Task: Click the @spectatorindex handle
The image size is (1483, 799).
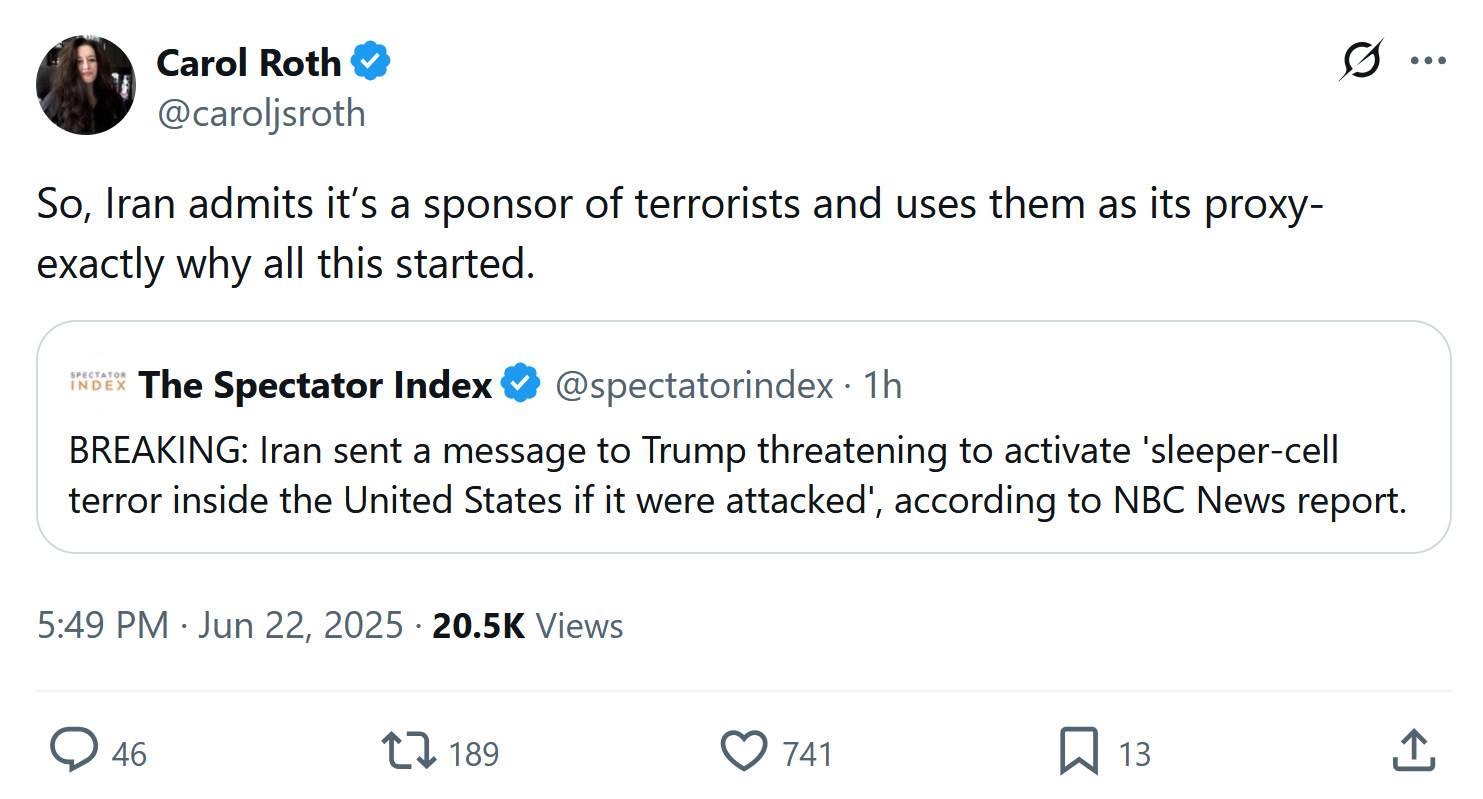Action: point(694,385)
